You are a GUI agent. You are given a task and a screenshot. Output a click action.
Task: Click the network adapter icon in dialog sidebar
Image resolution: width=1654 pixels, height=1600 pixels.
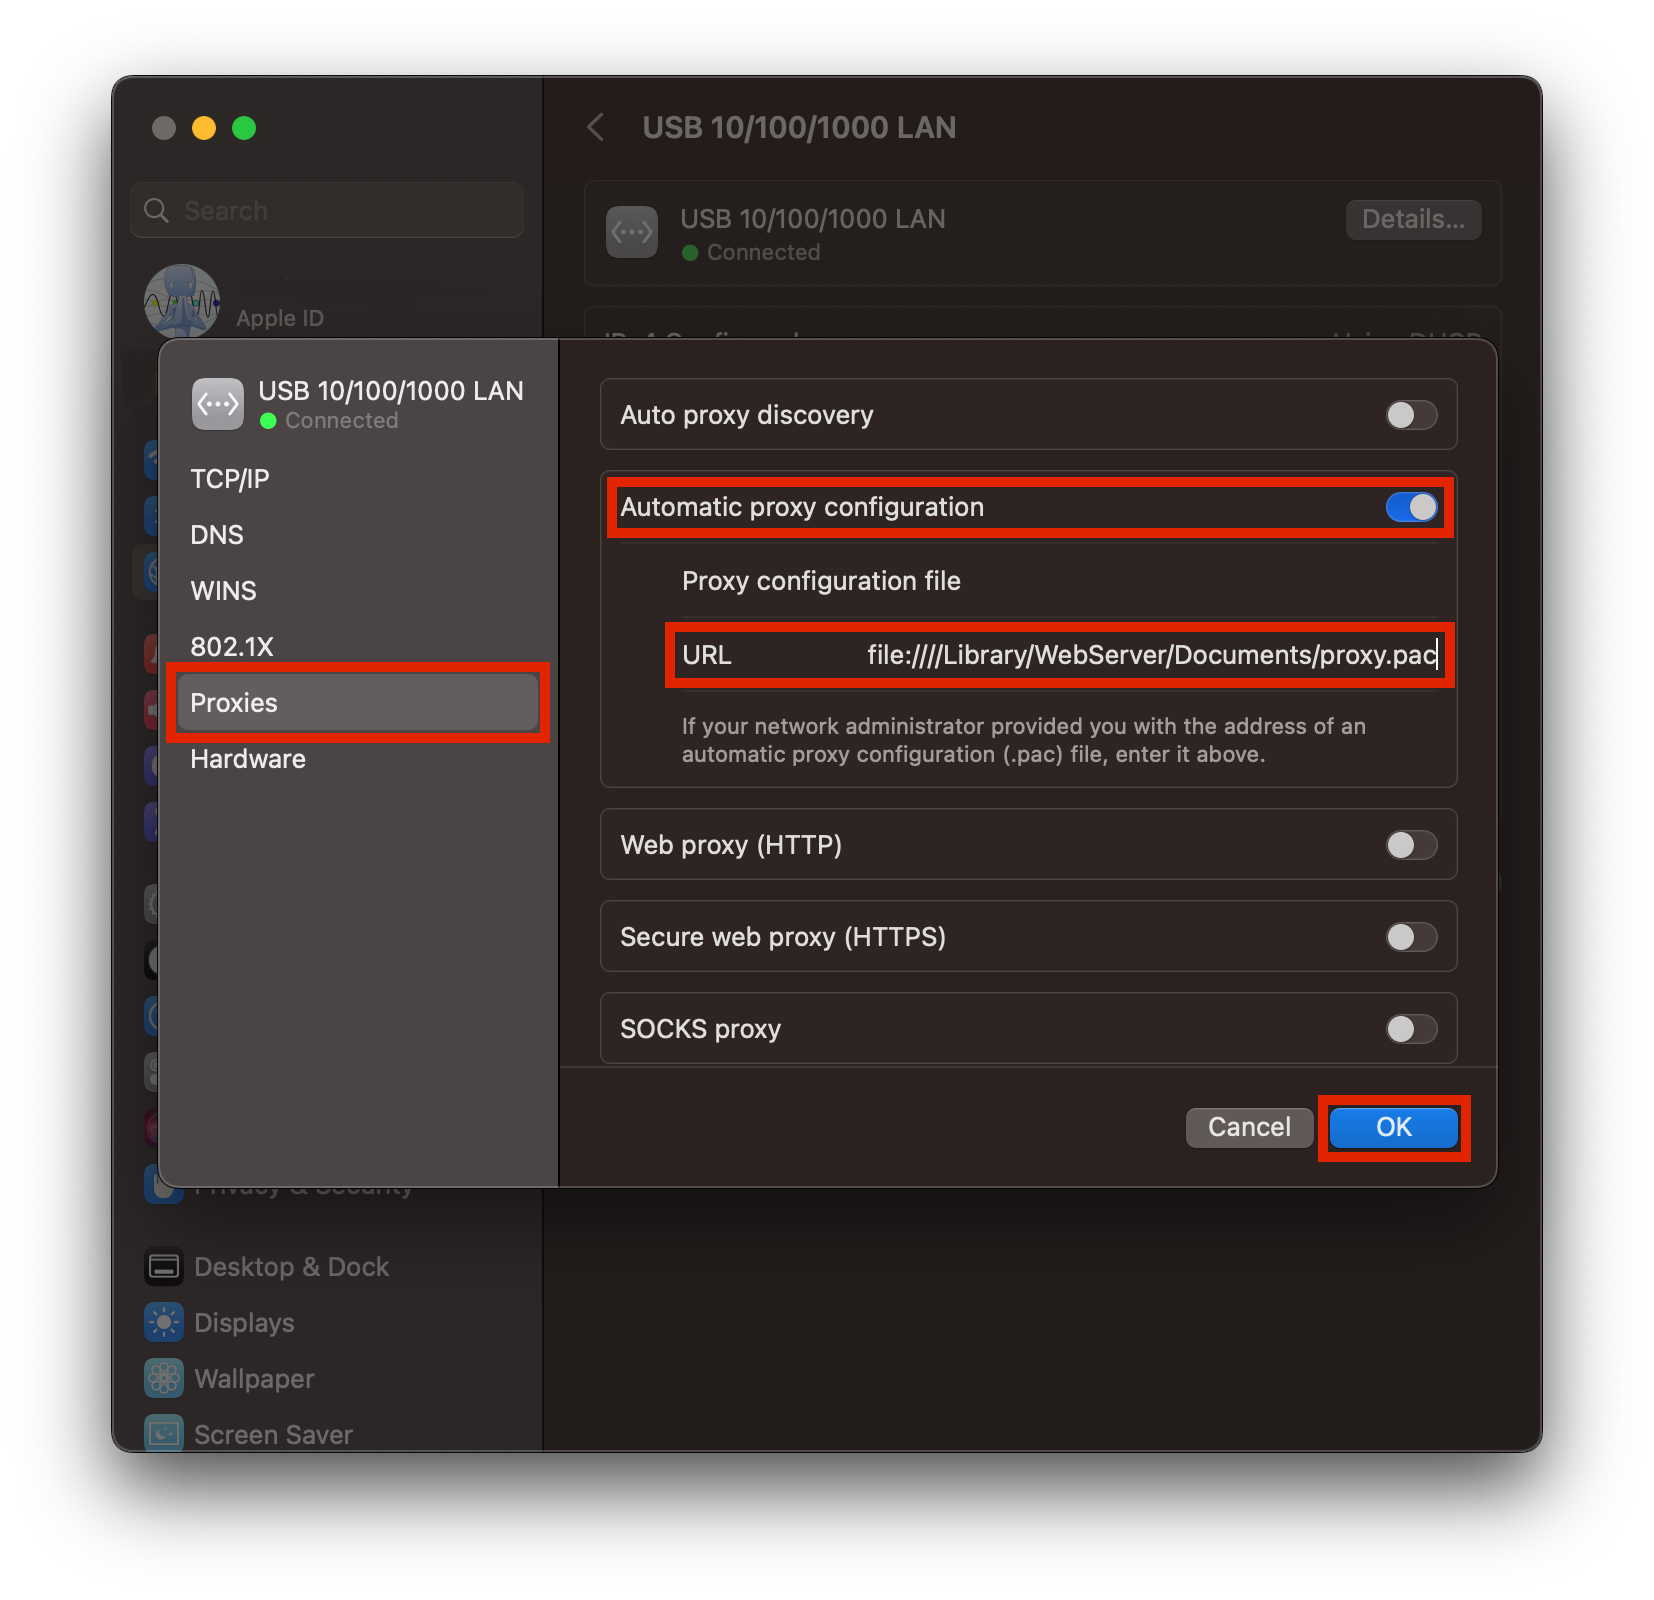(217, 404)
